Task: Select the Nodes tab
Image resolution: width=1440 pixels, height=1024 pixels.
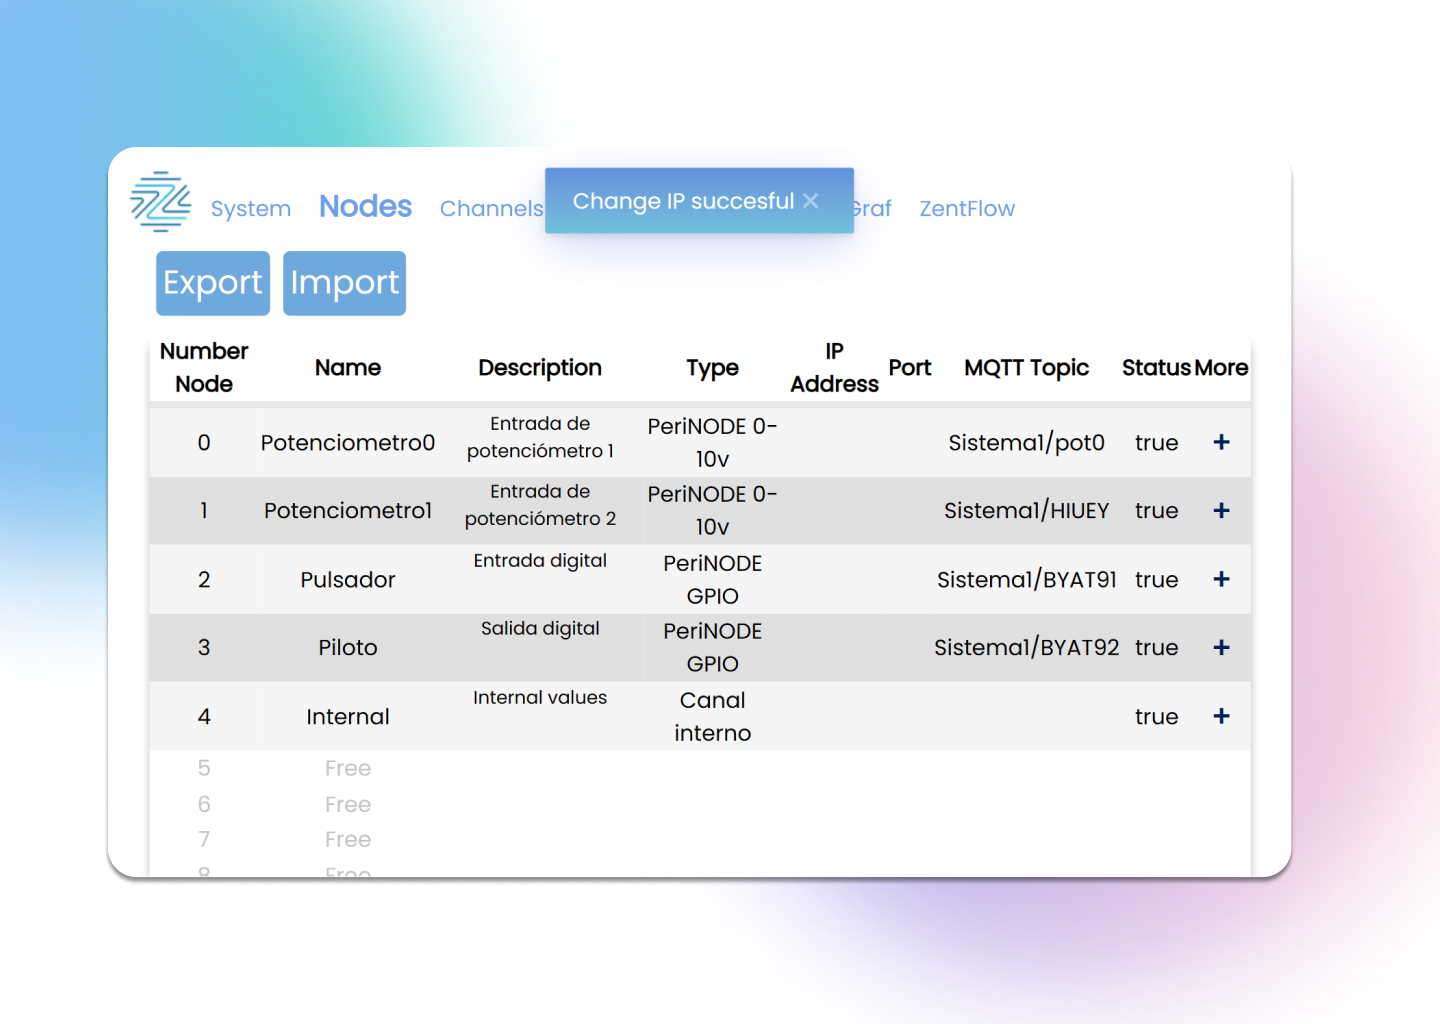Action: pos(365,206)
